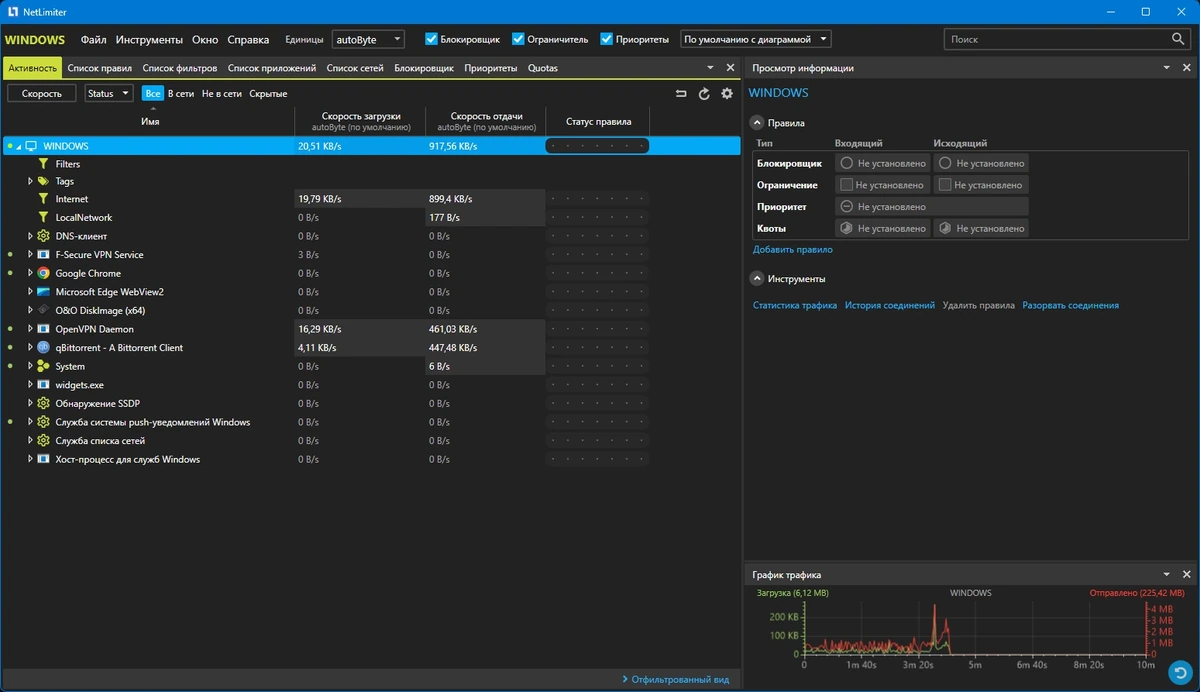Image resolution: width=1200 pixels, height=692 pixels.
Task: Click the collapse-all arrows icon in activity toolbar
Action: point(681,94)
